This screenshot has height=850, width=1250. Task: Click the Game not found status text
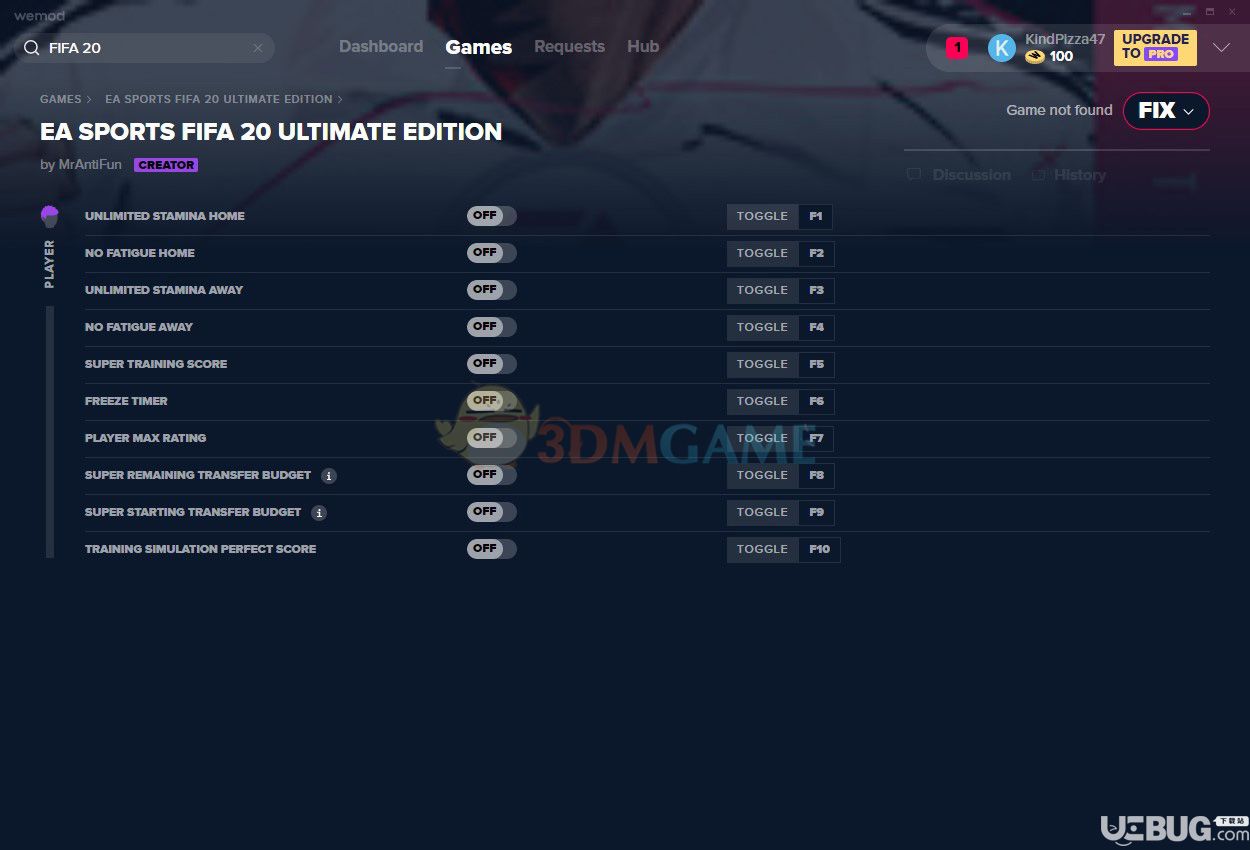pos(1059,110)
